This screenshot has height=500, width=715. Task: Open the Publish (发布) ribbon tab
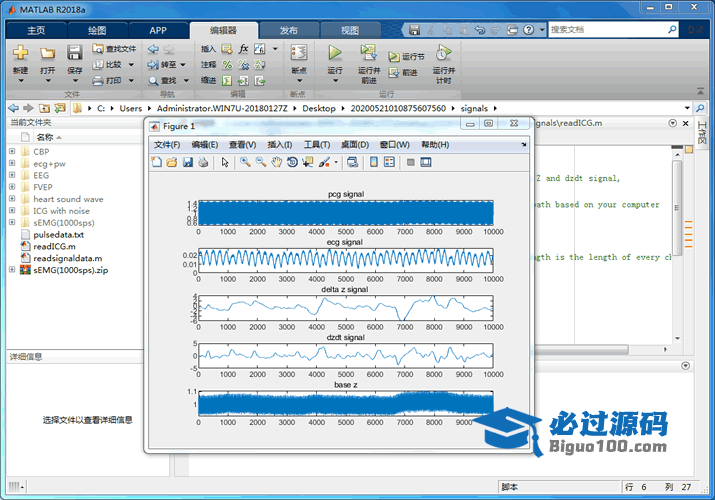tap(289, 31)
